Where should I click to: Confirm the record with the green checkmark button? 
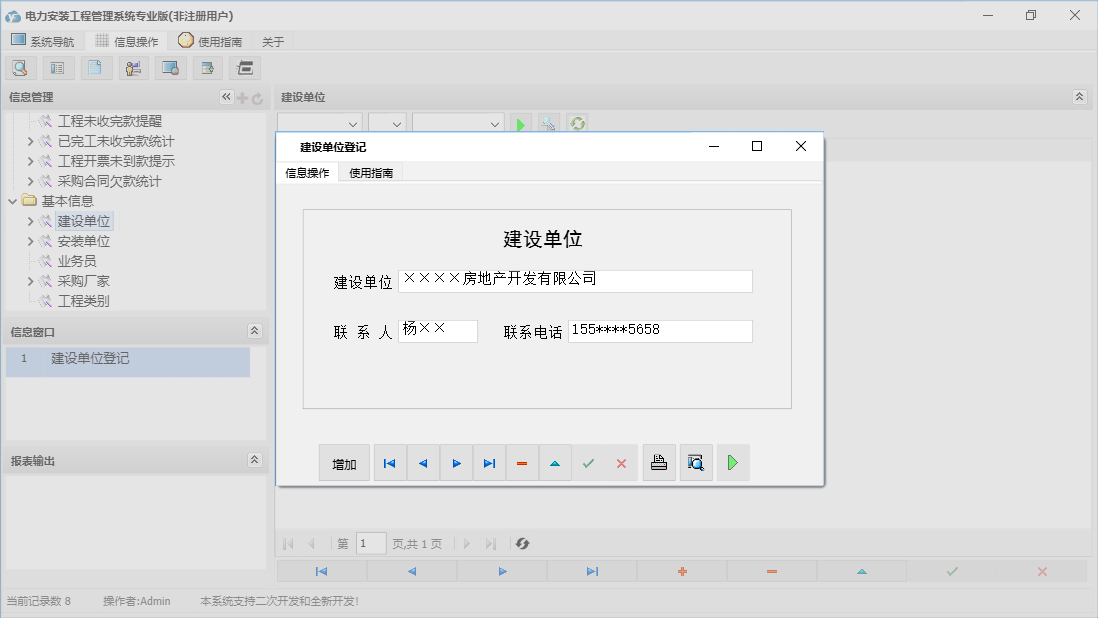pyautogui.click(x=588, y=462)
